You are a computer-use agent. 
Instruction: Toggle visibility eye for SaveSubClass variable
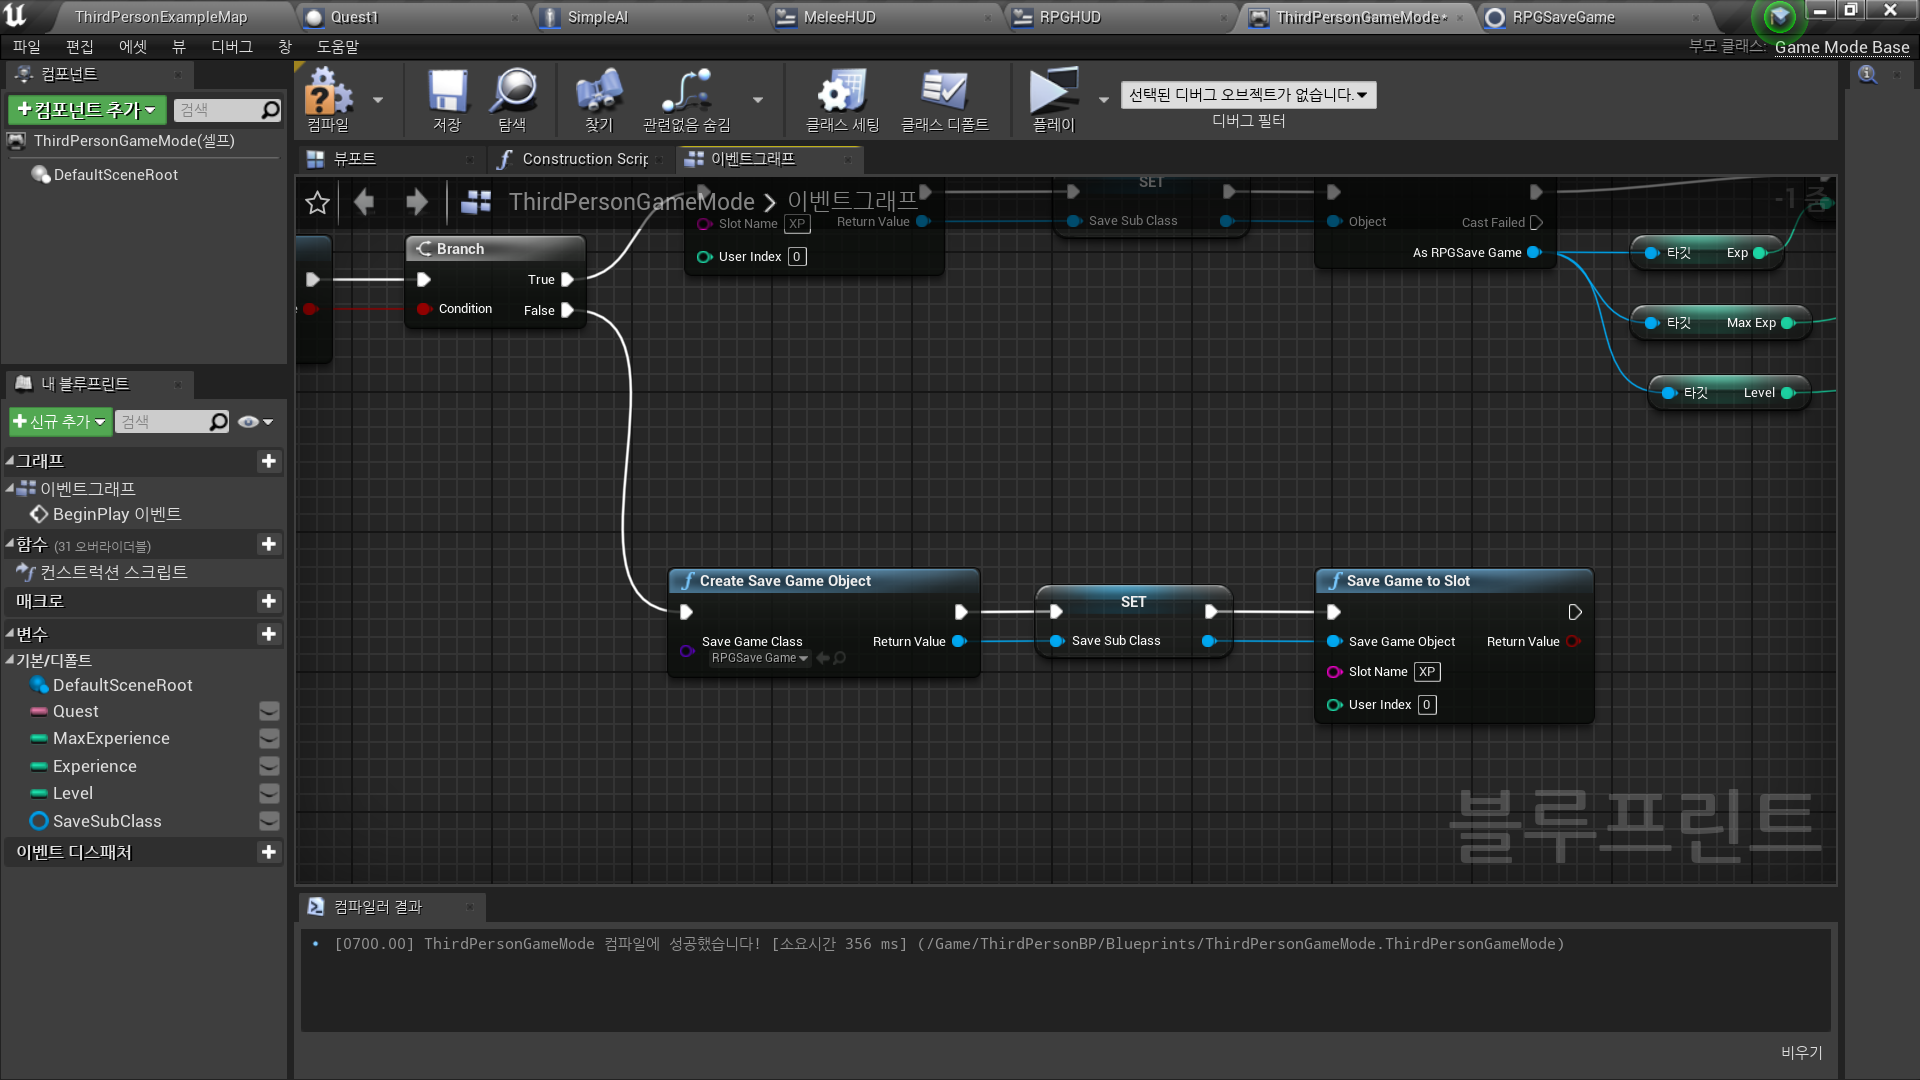point(269,821)
